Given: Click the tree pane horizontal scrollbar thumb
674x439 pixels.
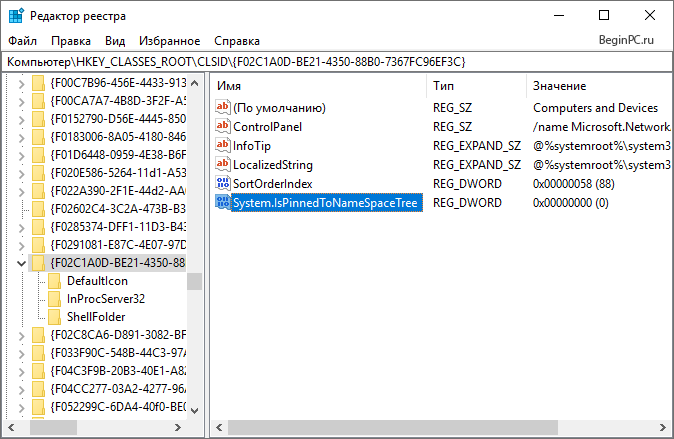Looking at the screenshot, I should click(x=53, y=427).
